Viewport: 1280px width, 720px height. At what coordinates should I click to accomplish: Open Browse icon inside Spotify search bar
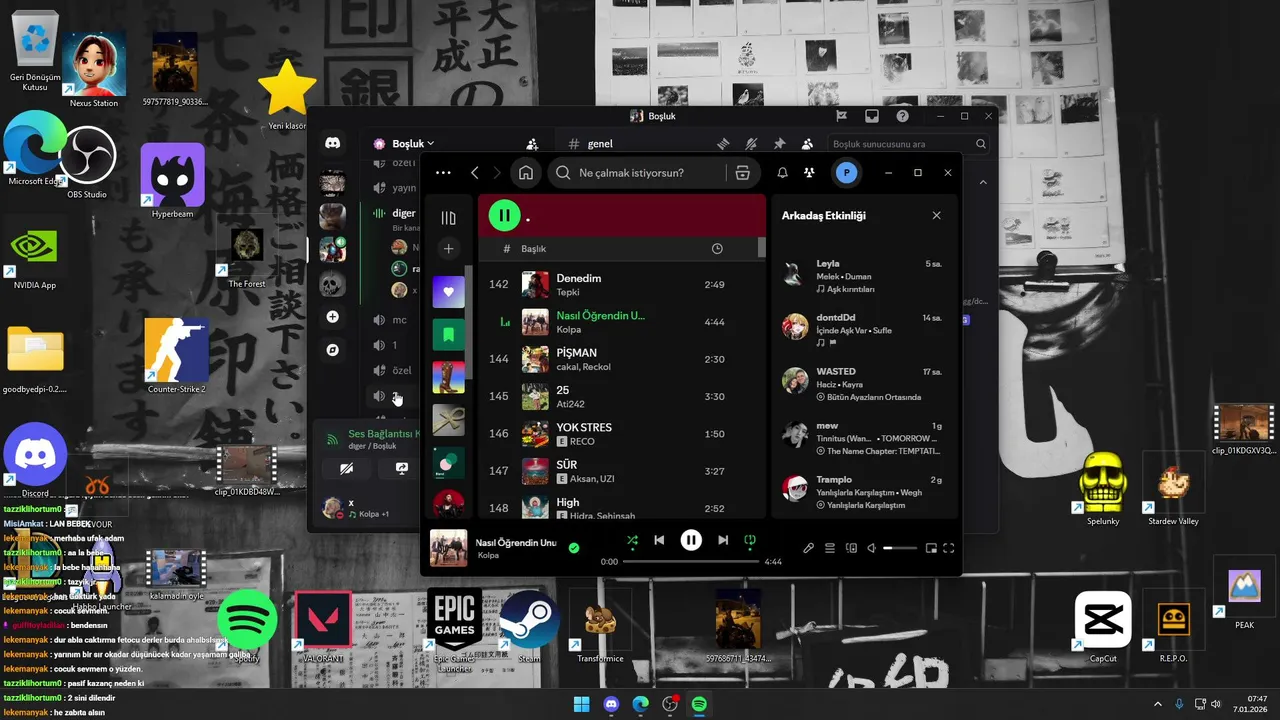coord(742,173)
